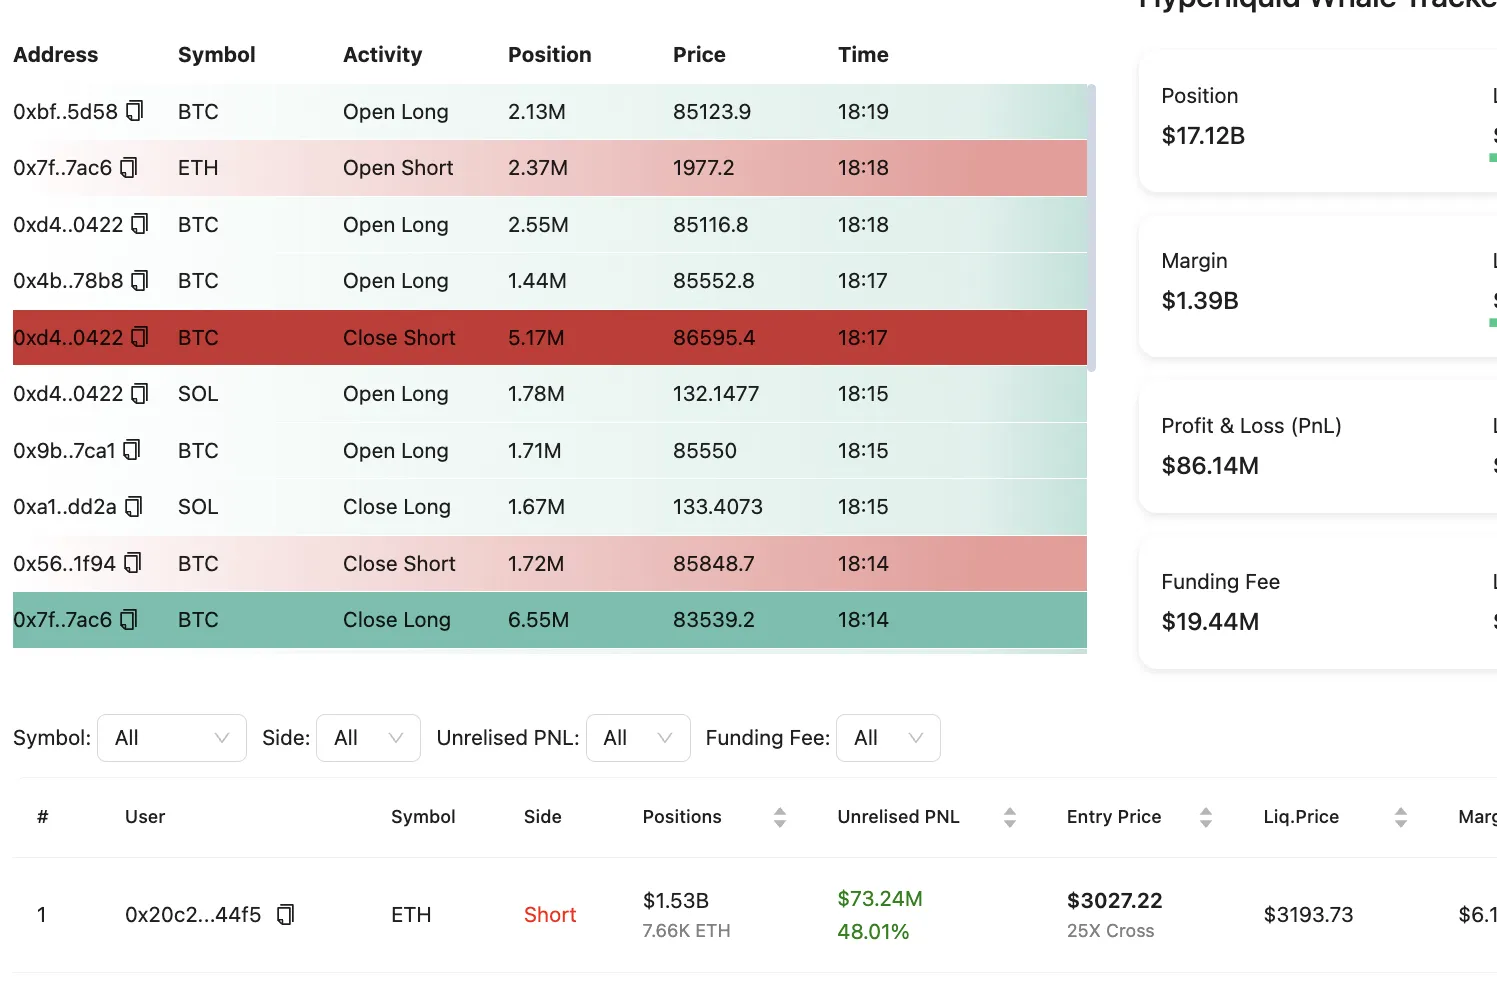This screenshot has width=1497, height=998.
Task: Open the Funding Fee filter dropdown
Action: (888, 738)
